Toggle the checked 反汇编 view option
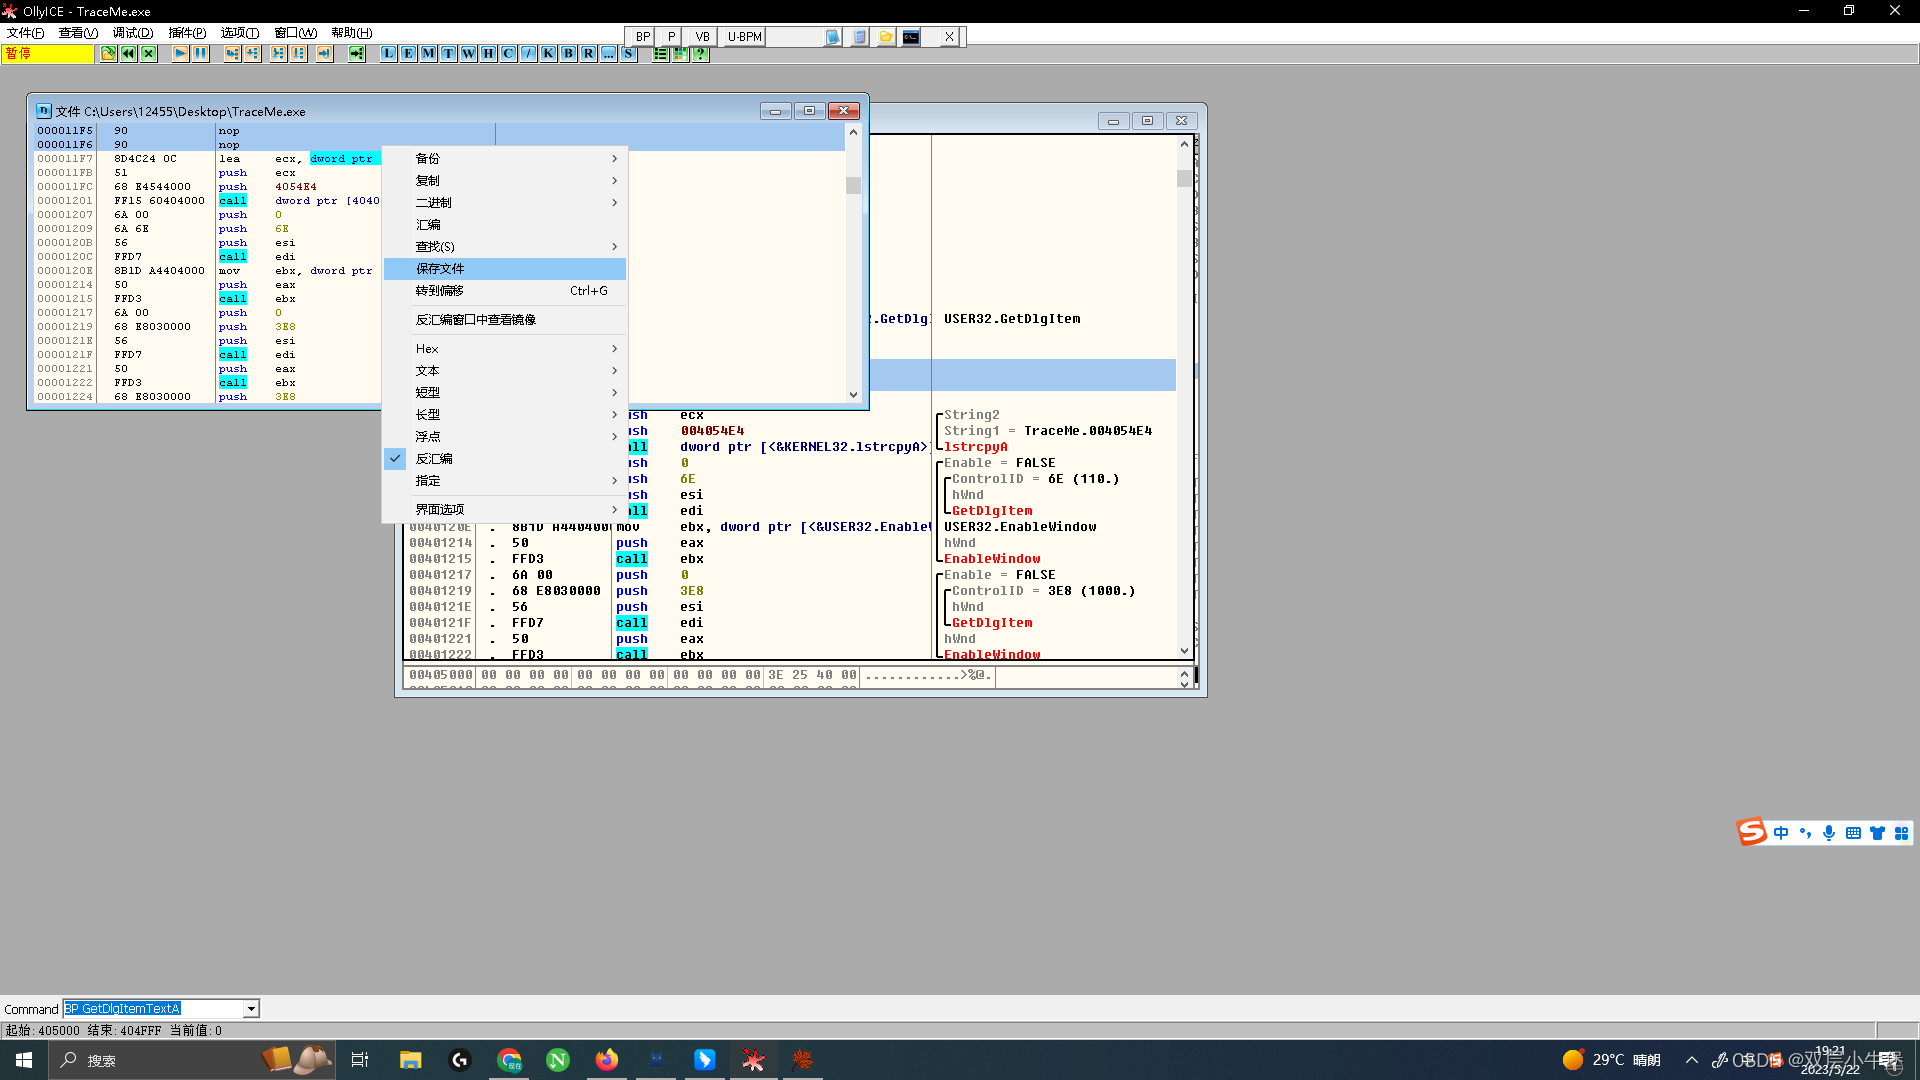Screen dimensions: 1920x1080 pos(505,459)
